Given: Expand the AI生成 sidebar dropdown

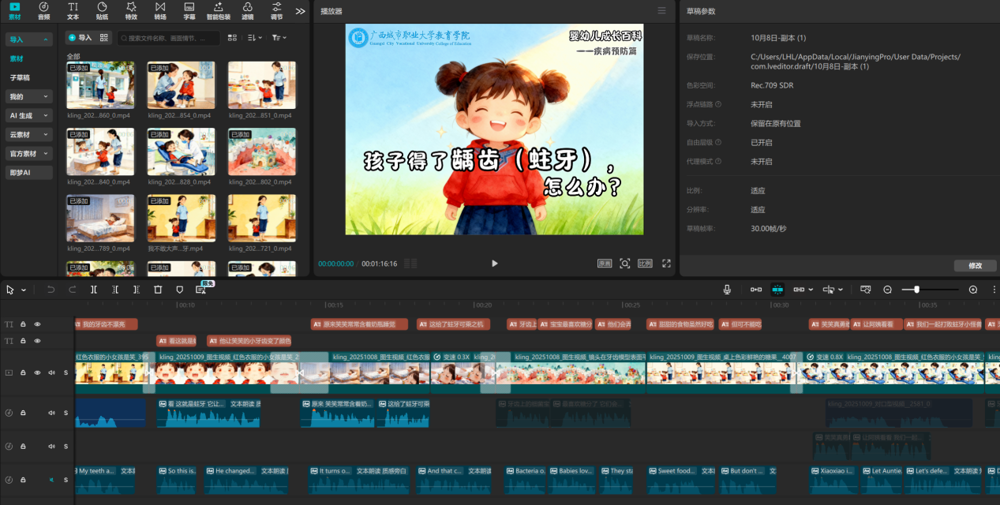Looking at the screenshot, I should click(x=29, y=115).
